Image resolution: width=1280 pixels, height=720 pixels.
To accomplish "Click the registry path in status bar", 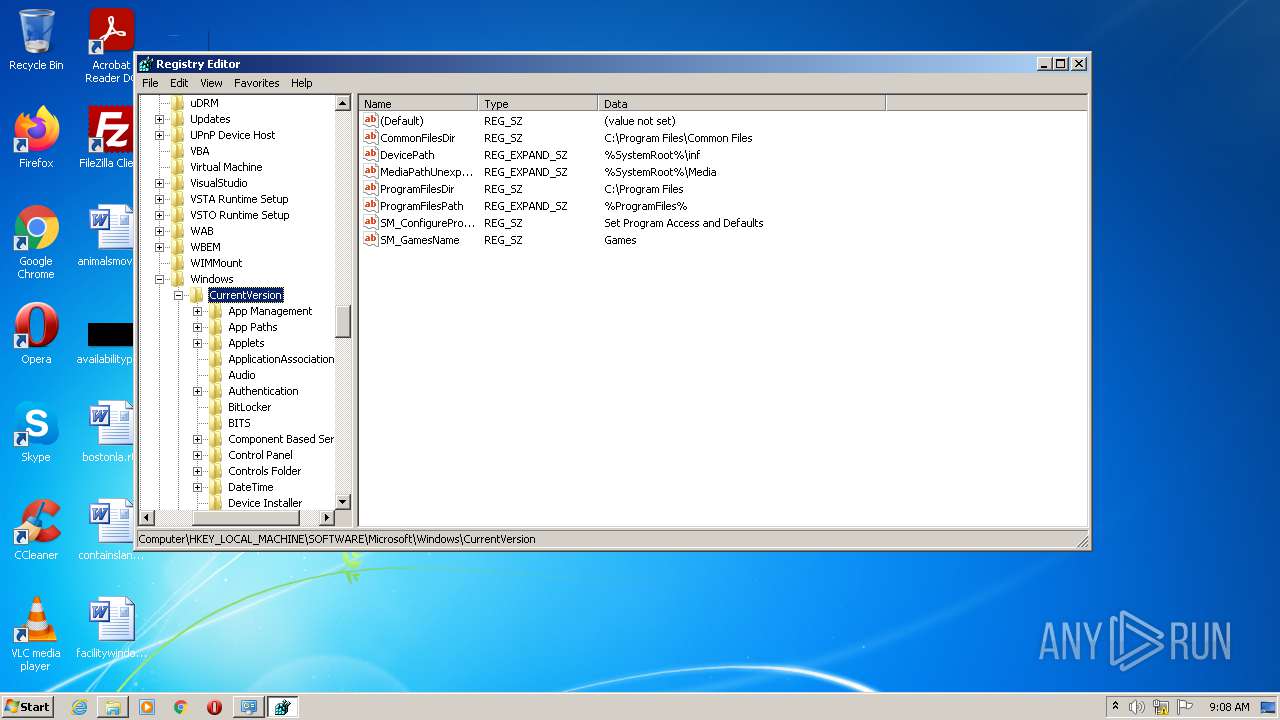I will tap(337, 539).
